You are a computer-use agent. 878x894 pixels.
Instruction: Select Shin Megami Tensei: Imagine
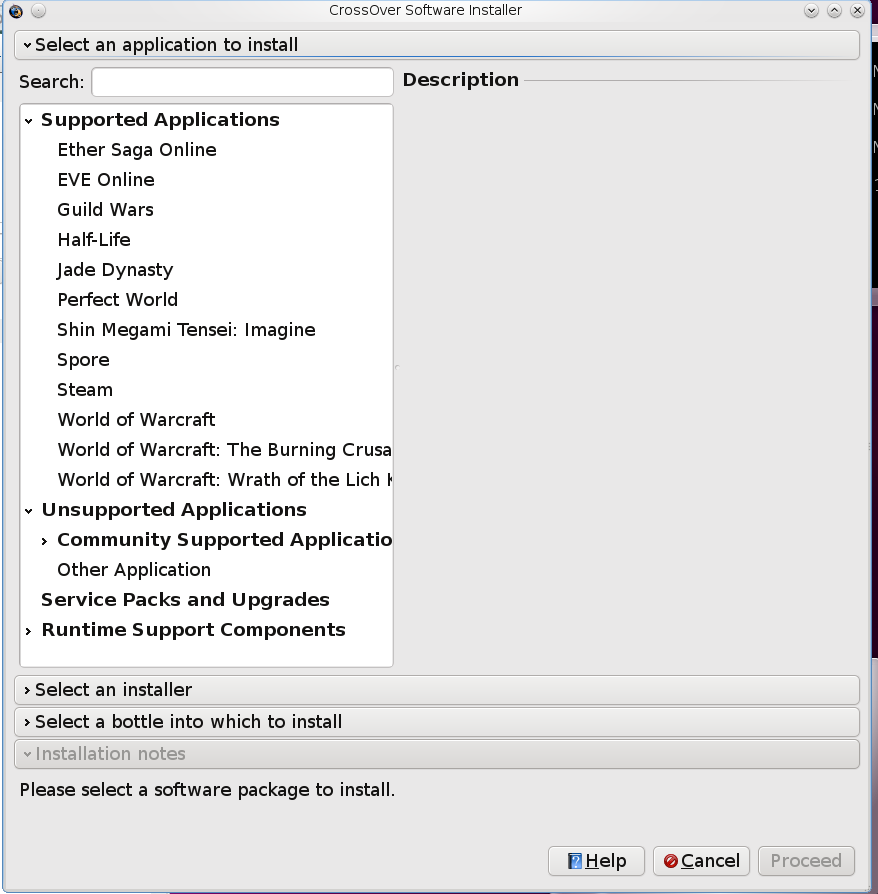coord(186,330)
